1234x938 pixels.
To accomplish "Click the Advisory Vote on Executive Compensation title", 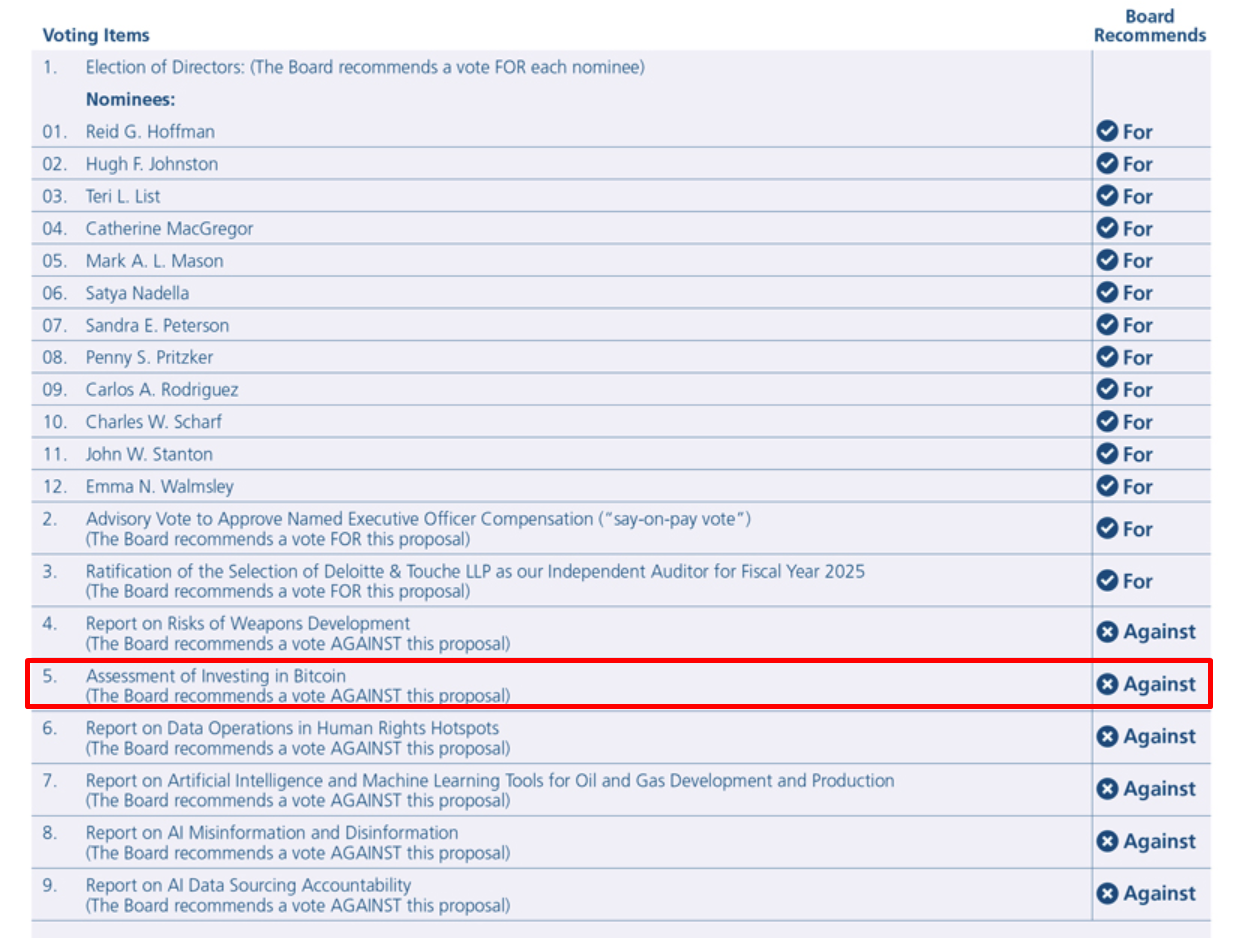I will coord(418,519).
